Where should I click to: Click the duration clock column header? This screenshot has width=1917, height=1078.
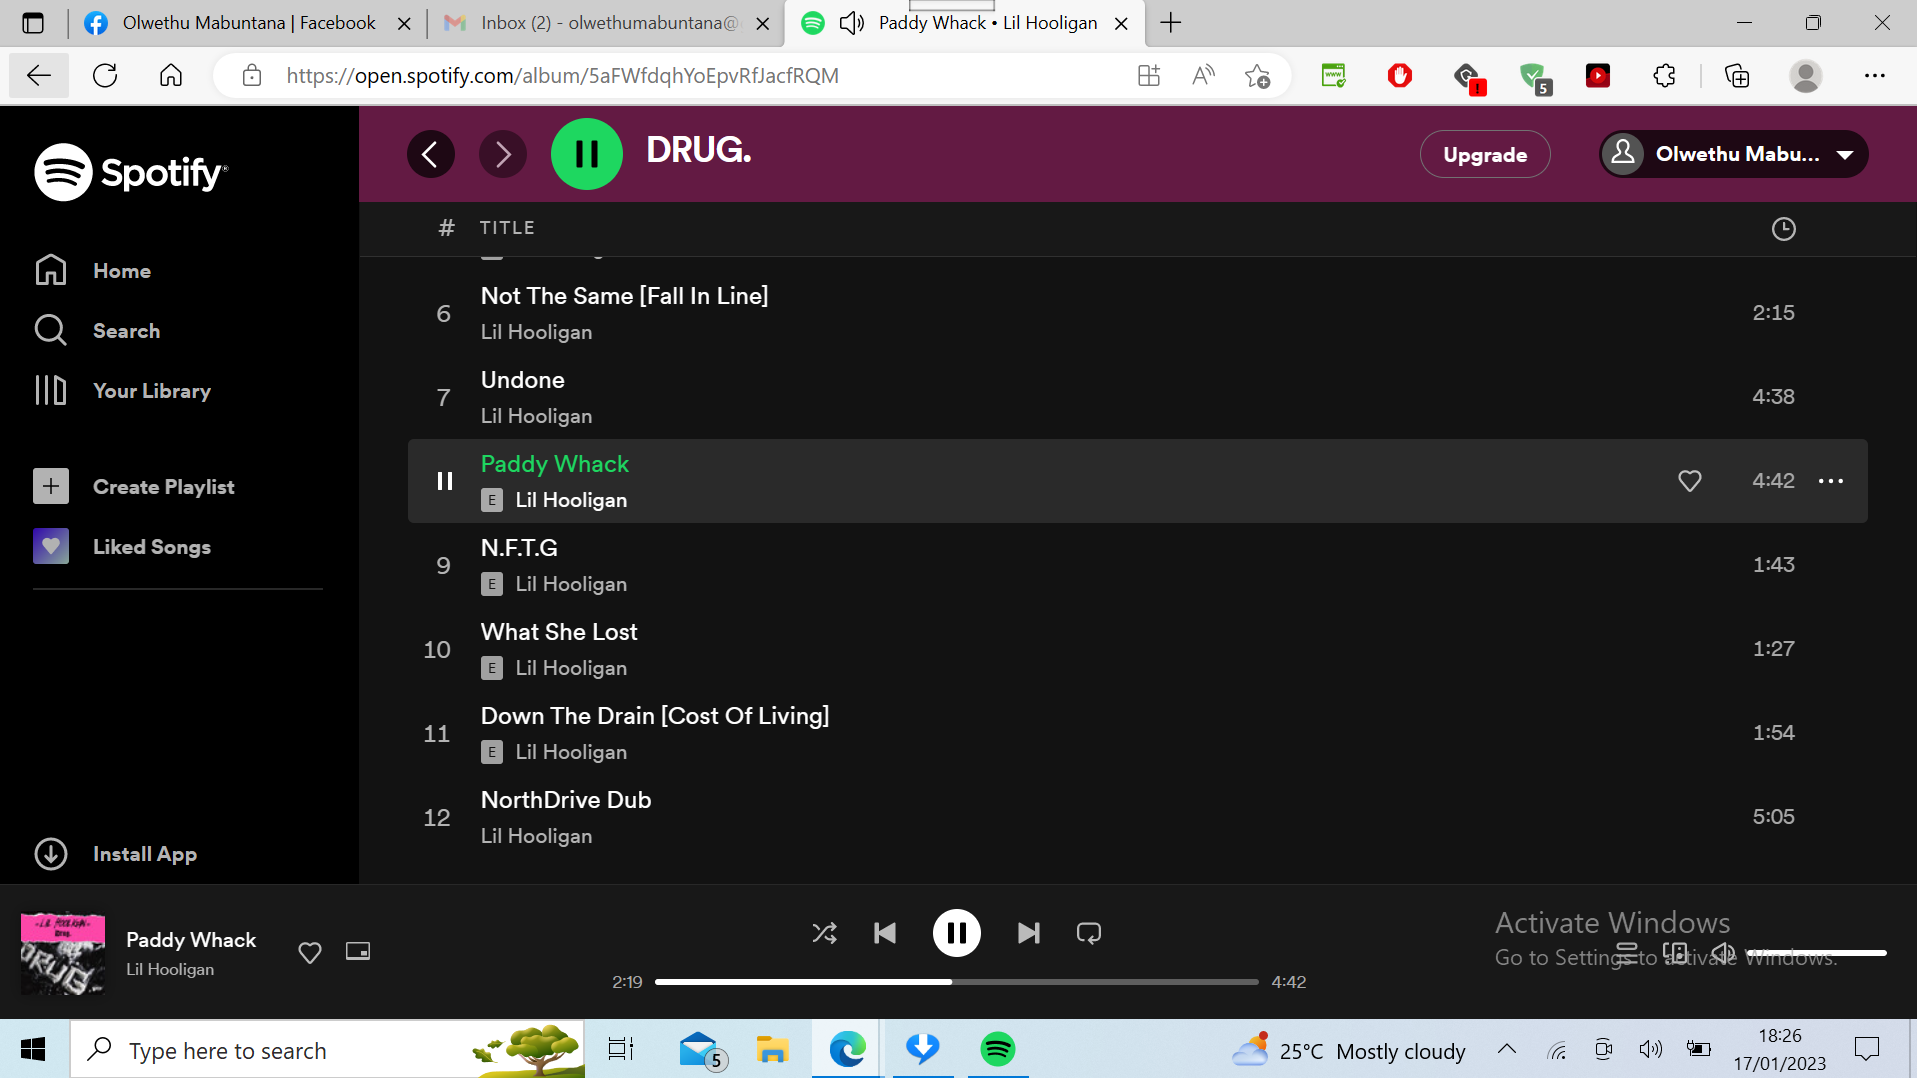click(1783, 229)
